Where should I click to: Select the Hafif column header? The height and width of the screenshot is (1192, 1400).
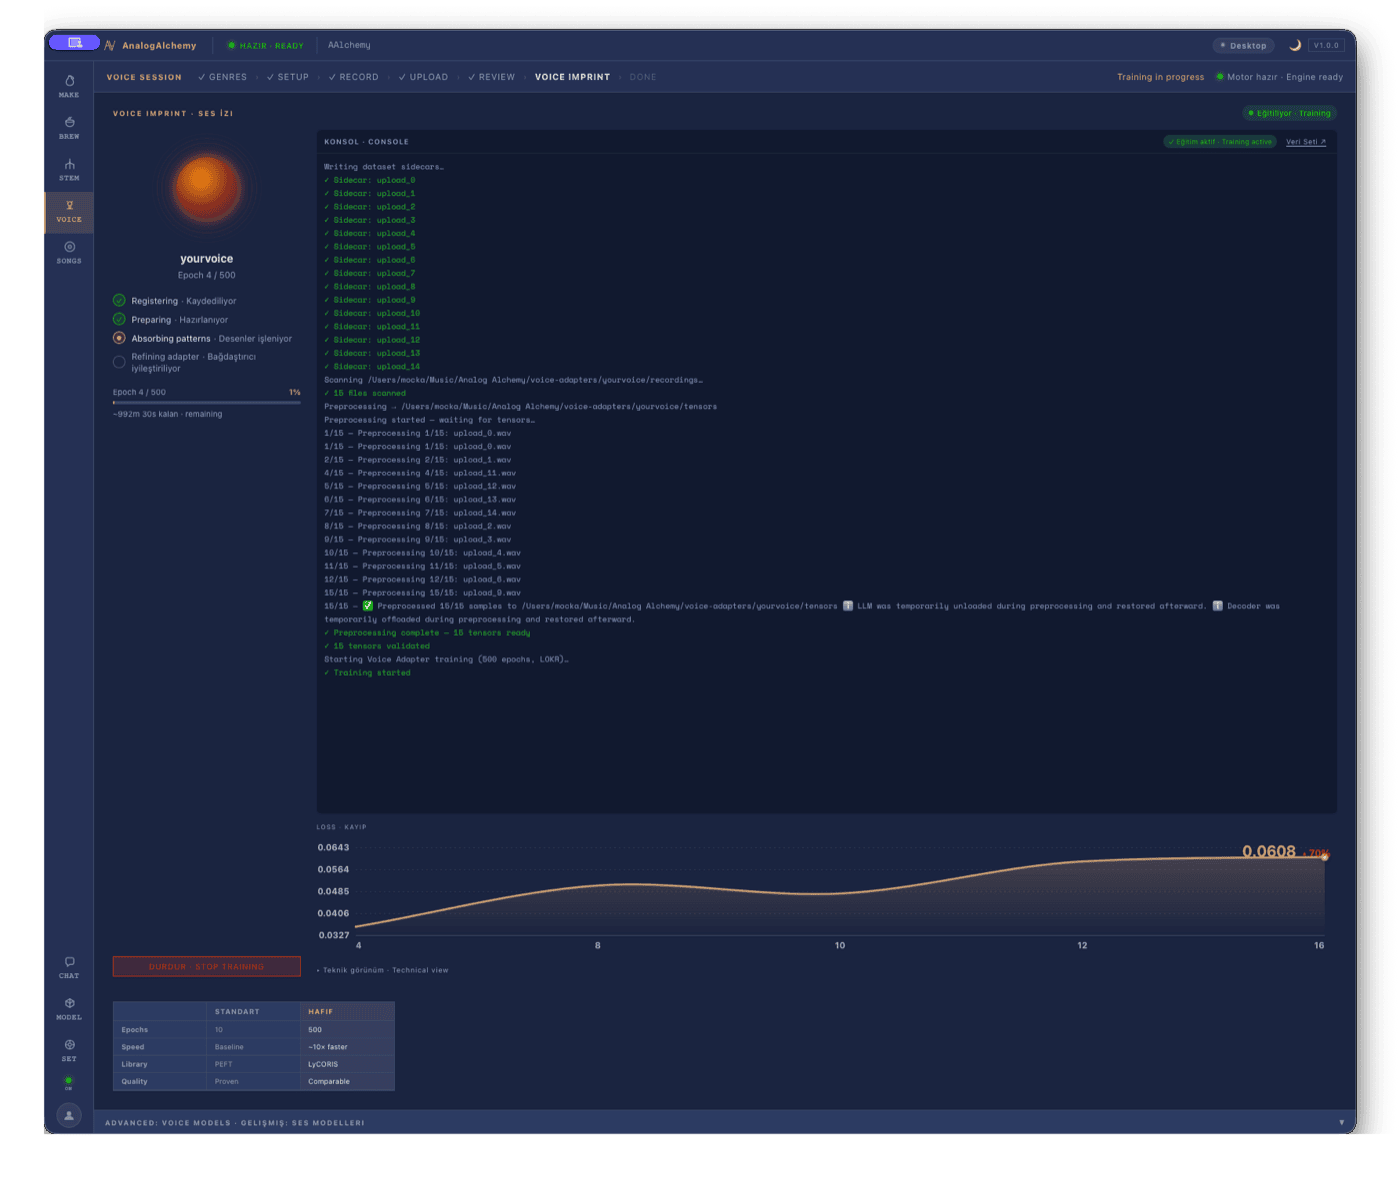(347, 1011)
